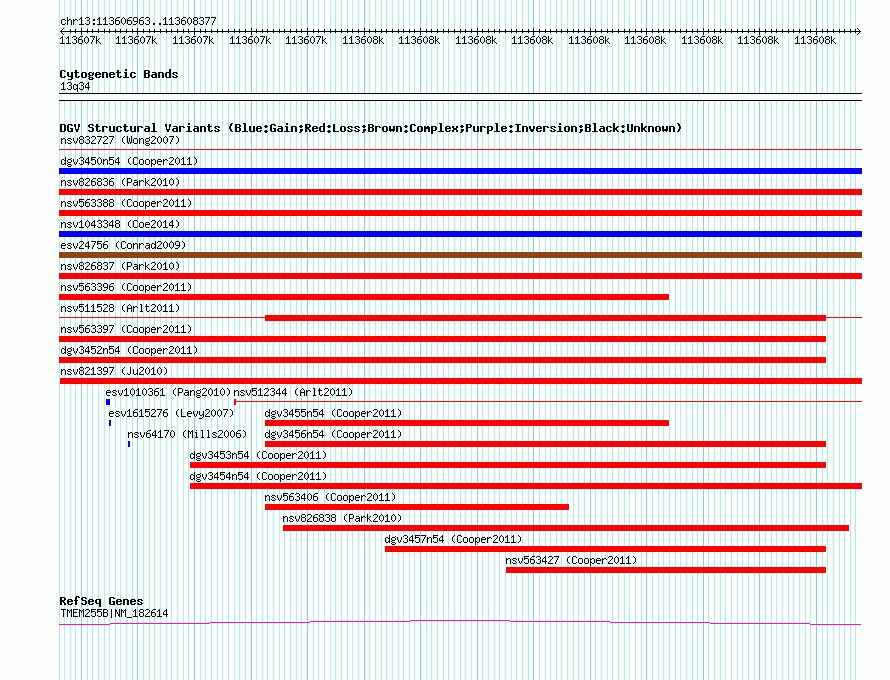Open nsv563397 (Cooper2011) variant label
890x680 pixels.
[126, 329]
